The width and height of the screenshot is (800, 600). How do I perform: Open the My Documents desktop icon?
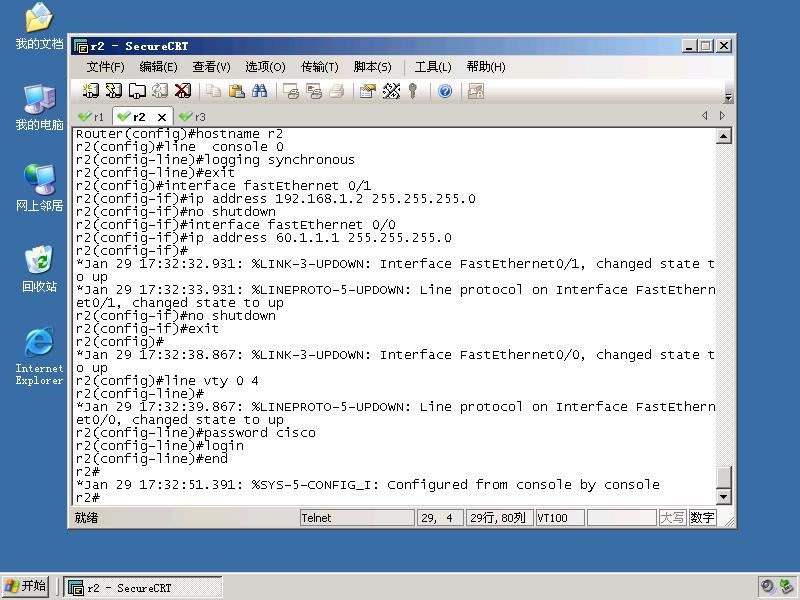click(39, 26)
